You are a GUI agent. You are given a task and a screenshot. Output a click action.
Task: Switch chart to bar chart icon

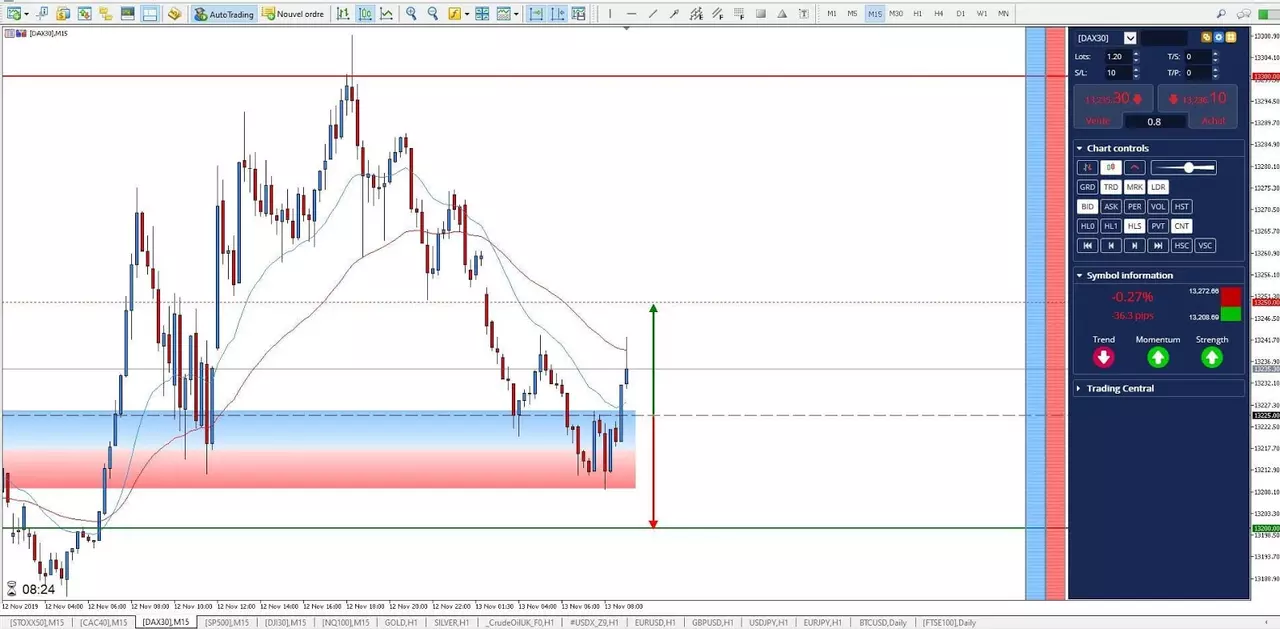tap(343, 14)
